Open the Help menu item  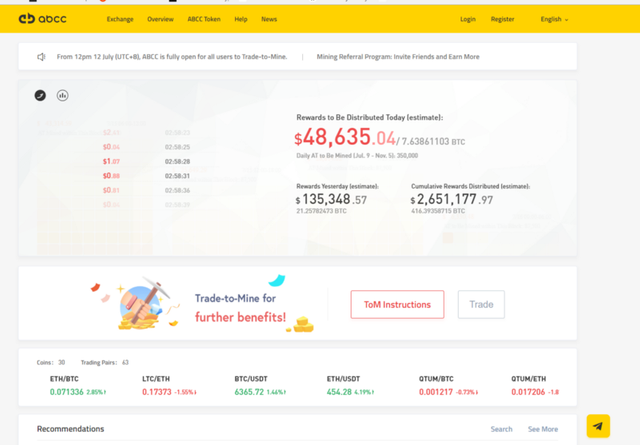241,19
